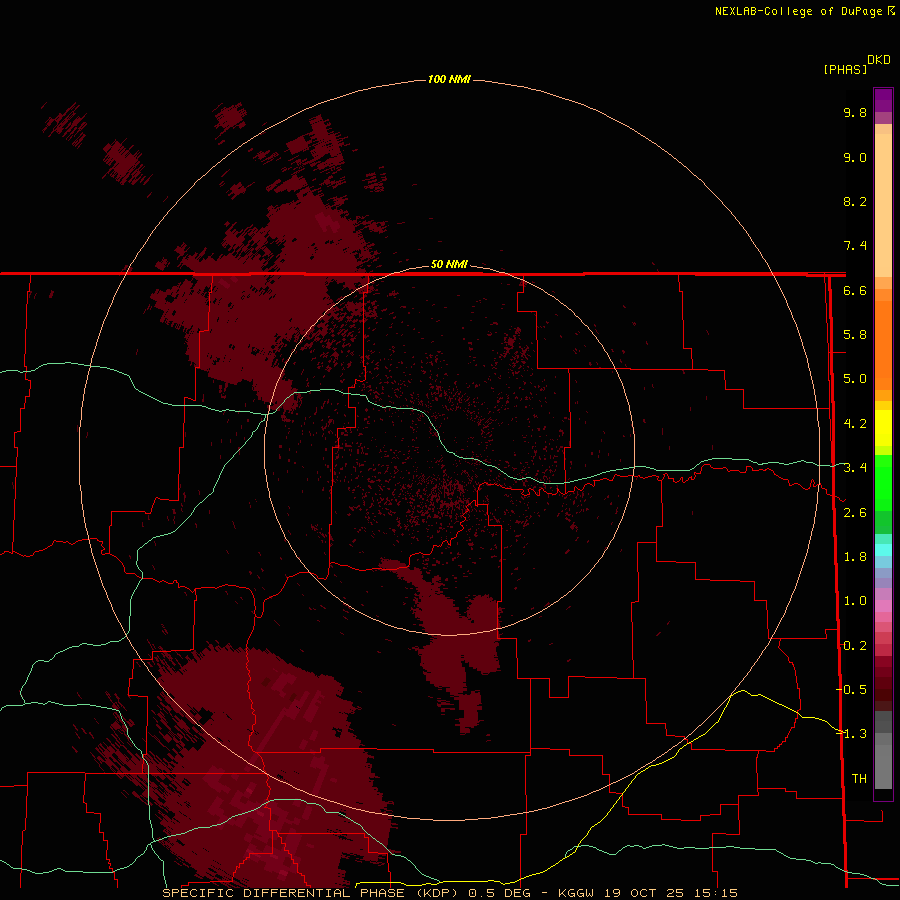
Task: Click the 2.6 legend value
Action: click(855, 513)
